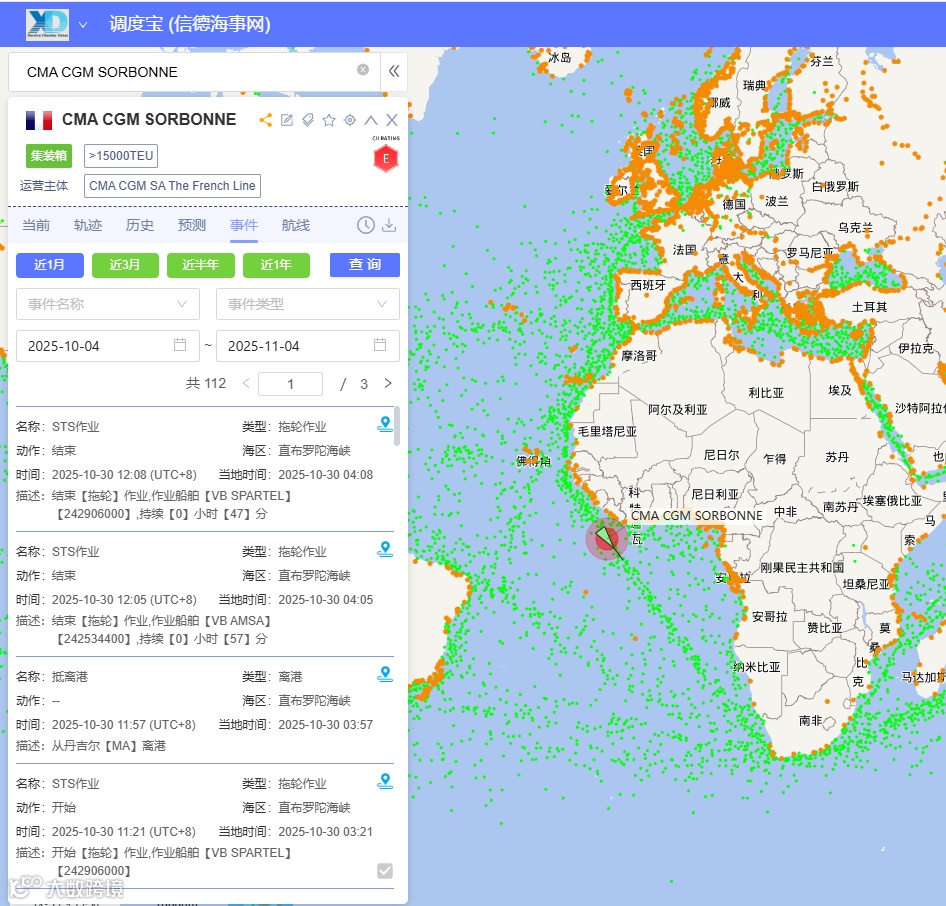Click the 从丹吉尔【MA】离港 description

pyautogui.click(x=109, y=746)
